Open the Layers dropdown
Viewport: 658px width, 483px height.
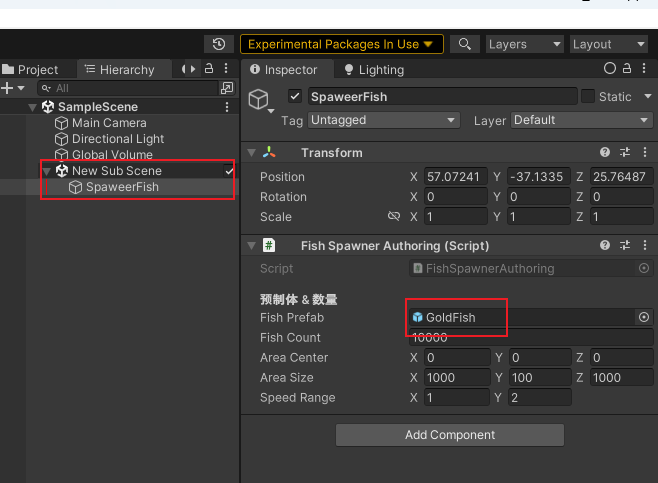pyautogui.click(x=525, y=44)
